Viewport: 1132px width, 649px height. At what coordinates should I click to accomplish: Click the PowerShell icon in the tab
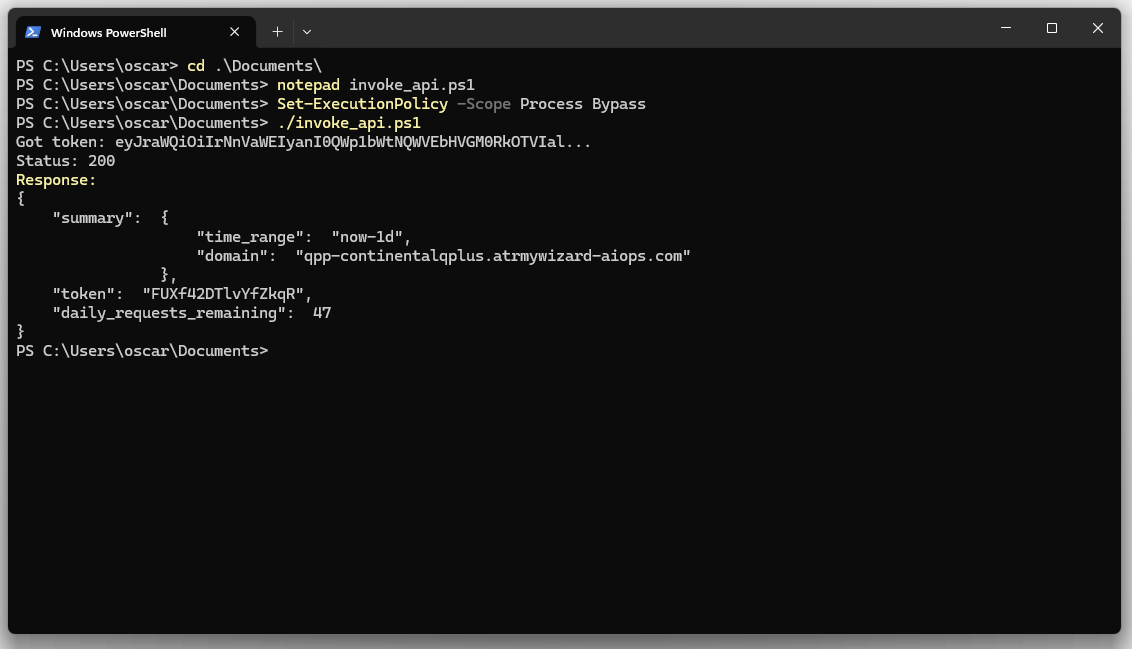pyautogui.click(x=33, y=32)
